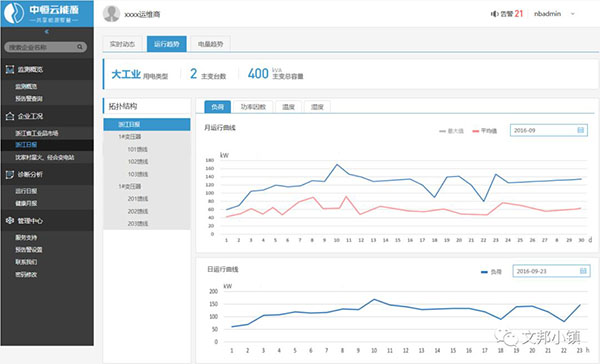Open 服务支持 in the sidebar

26,237
